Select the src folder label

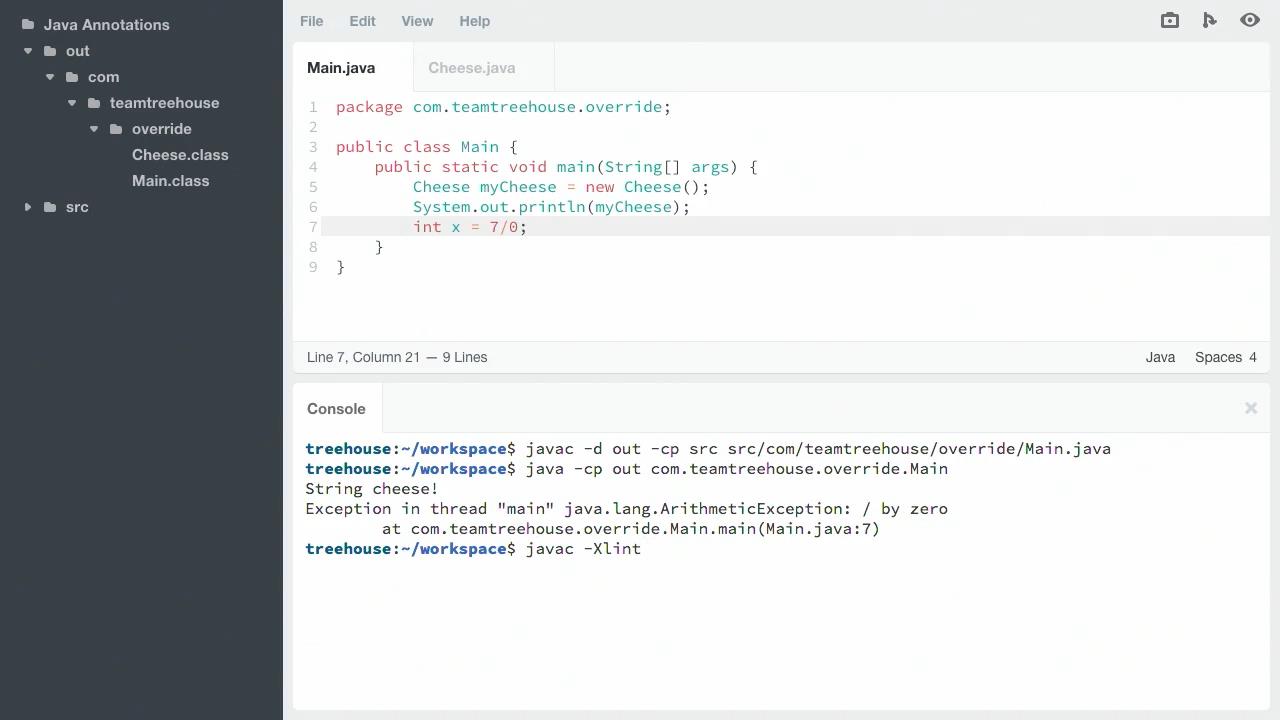(x=77, y=207)
